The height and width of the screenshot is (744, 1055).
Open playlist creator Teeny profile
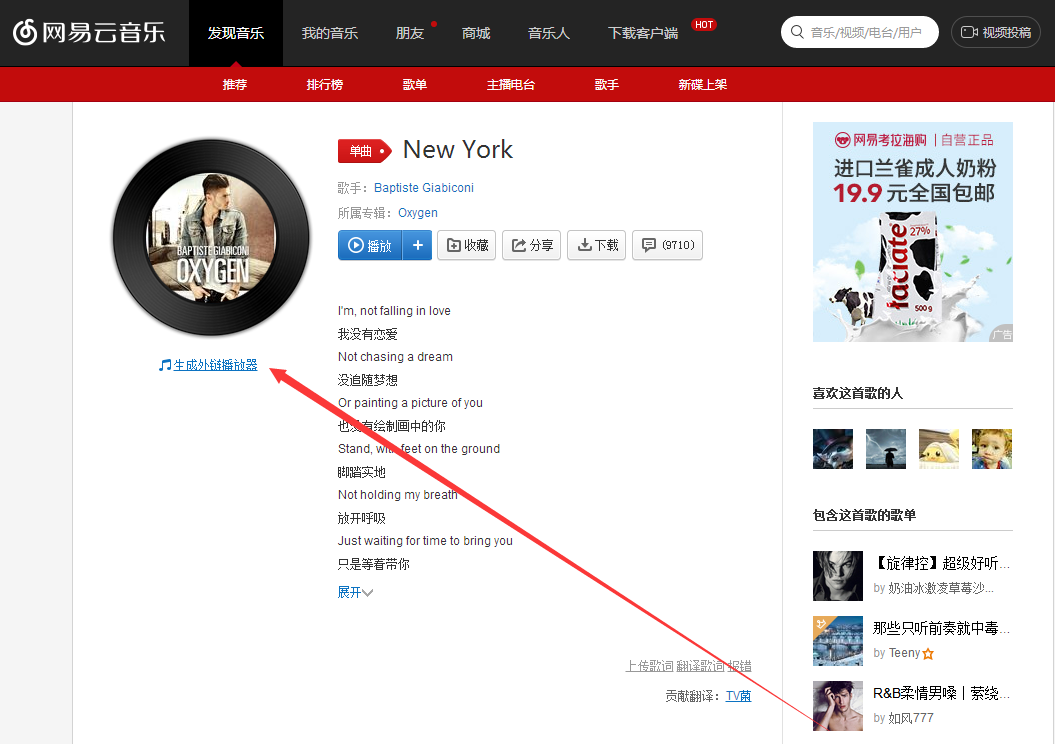904,653
